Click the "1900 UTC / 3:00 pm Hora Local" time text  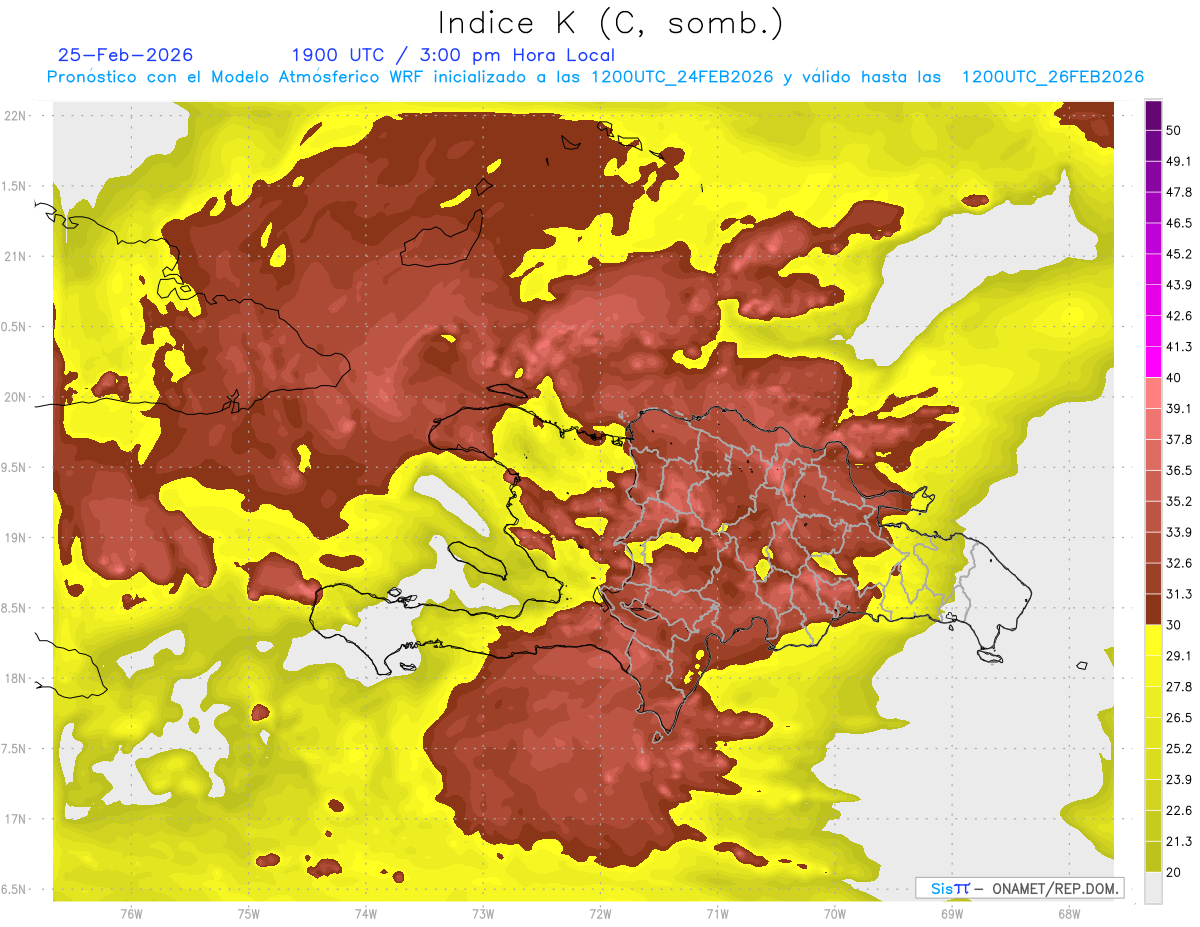[453, 55]
